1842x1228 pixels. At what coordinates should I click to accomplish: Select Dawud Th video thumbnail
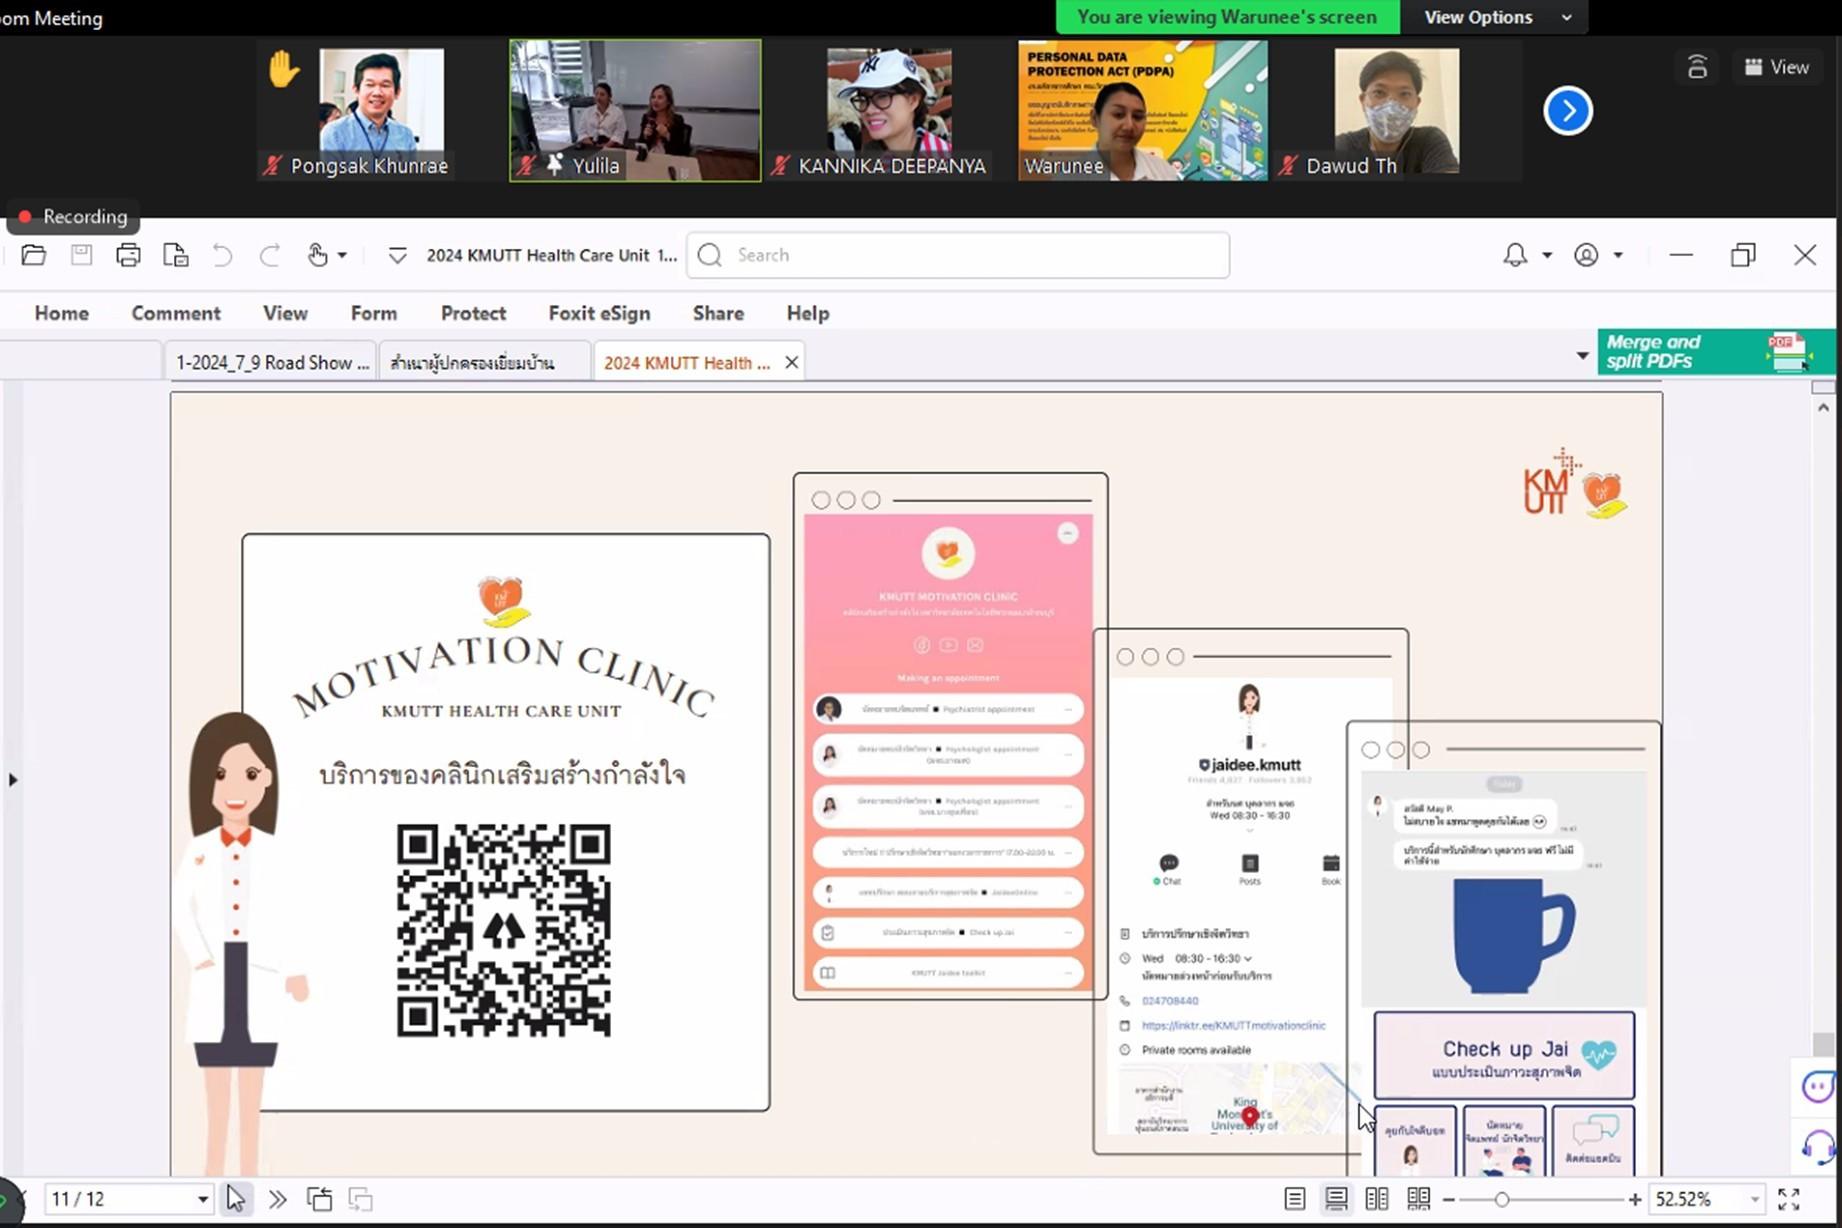[x=1397, y=111]
